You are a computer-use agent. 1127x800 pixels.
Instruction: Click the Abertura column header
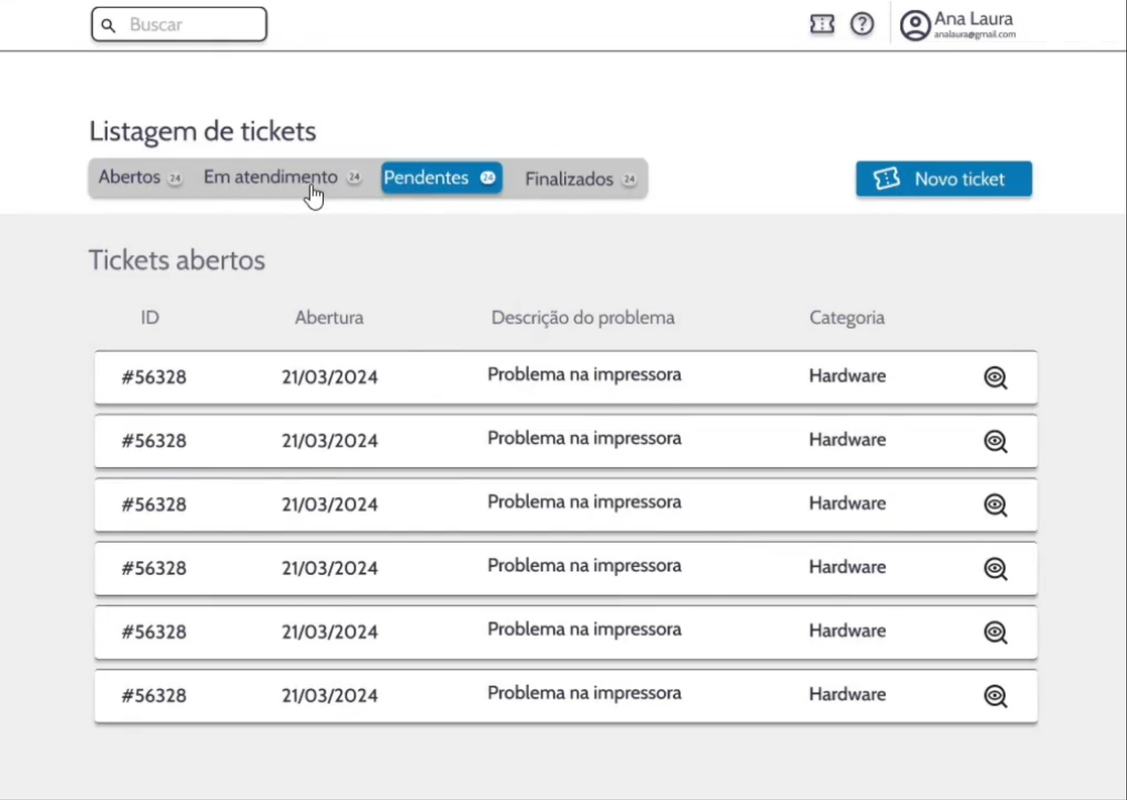point(329,318)
